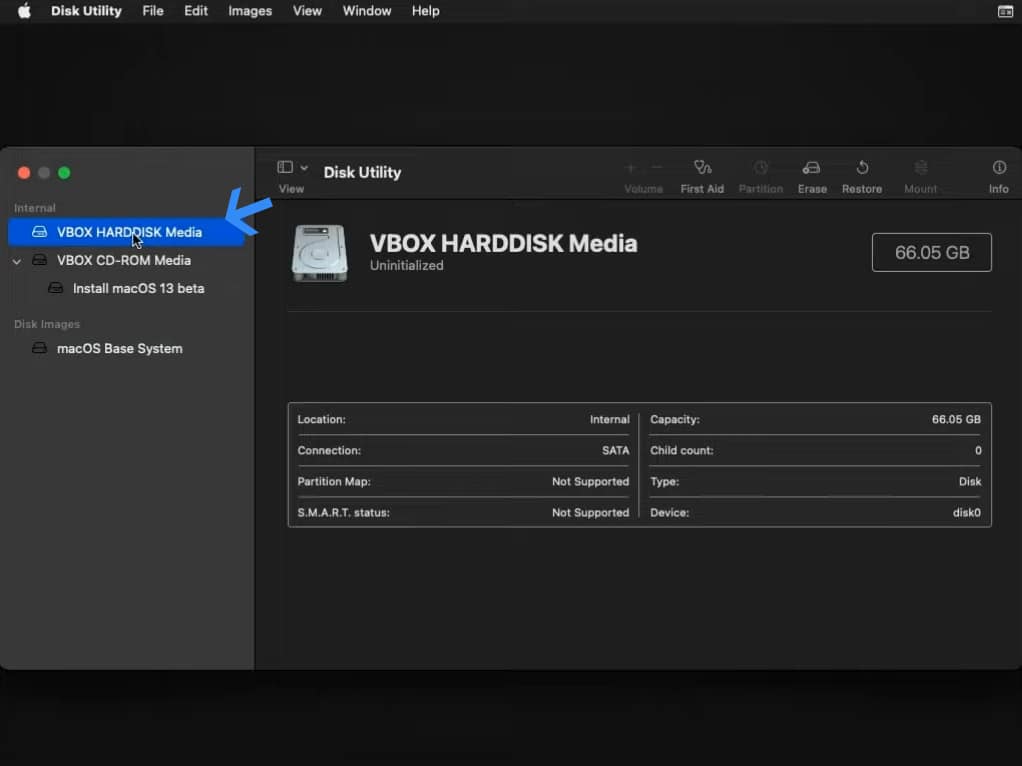Collapse the VBOX CD-ROM Media tree
Image resolution: width=1022 pixels, height=766 pixels.
17,260
